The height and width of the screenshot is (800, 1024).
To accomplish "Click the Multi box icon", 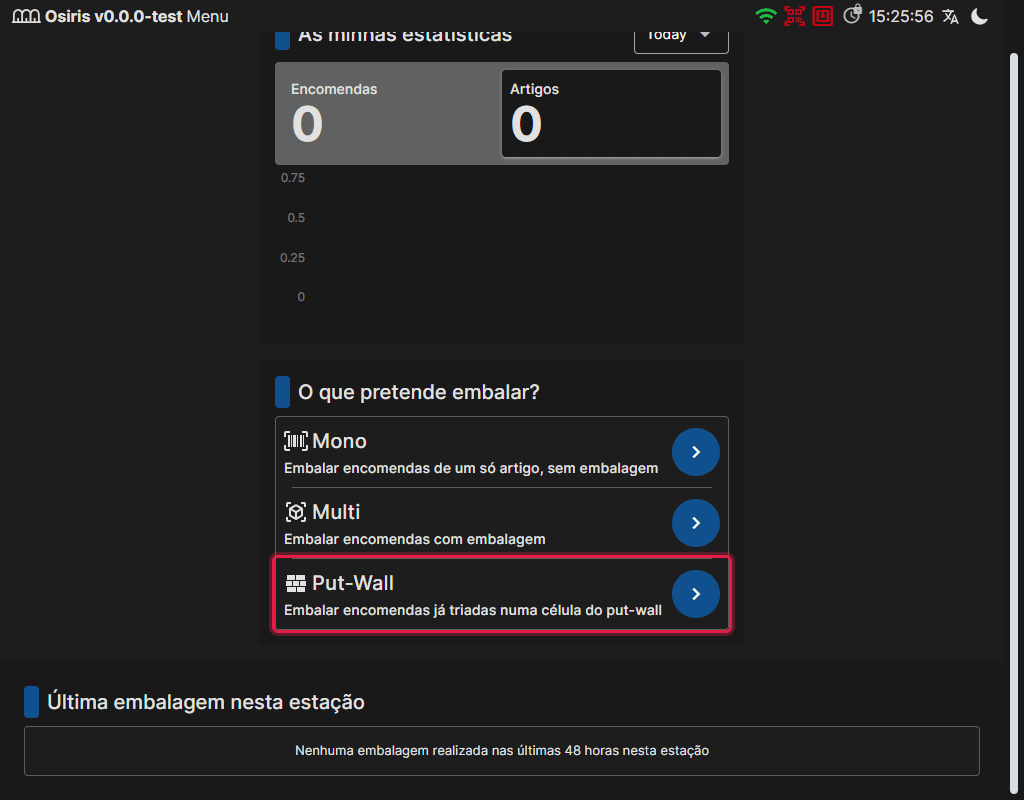I will (x=295, y=512).
